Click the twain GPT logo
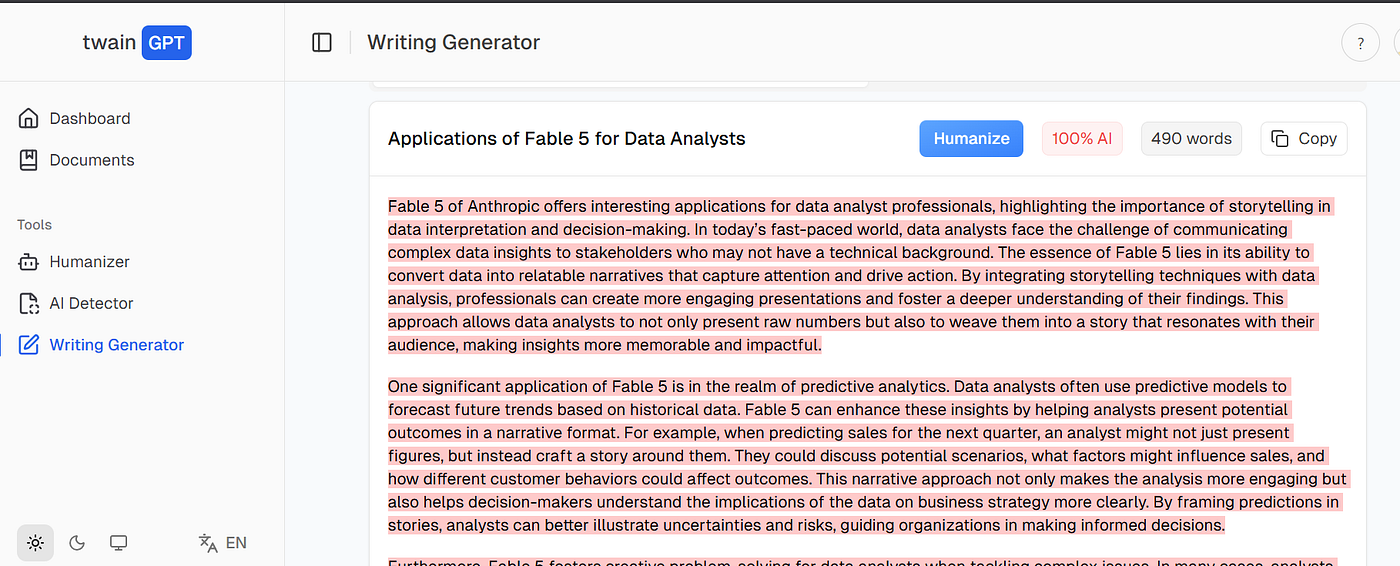Screen dimensions: 1400x566 [137, 43]
